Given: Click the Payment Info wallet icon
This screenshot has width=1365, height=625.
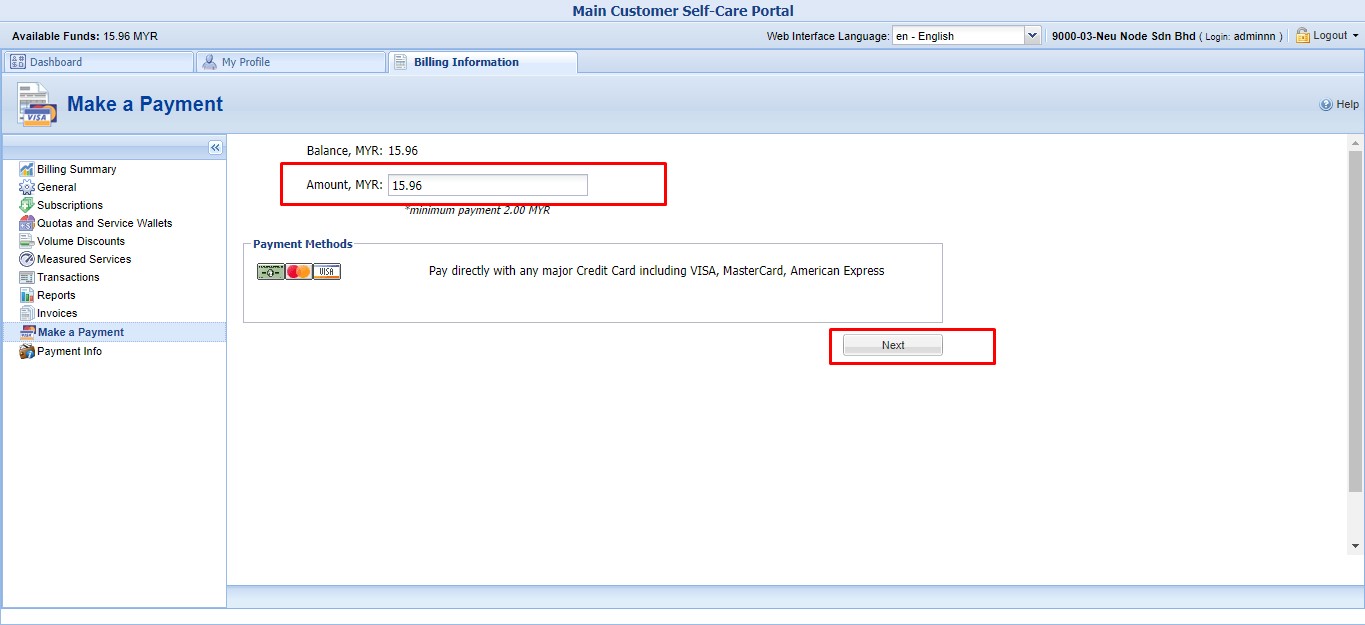Looking at the screenshot, I should (27, 351).
